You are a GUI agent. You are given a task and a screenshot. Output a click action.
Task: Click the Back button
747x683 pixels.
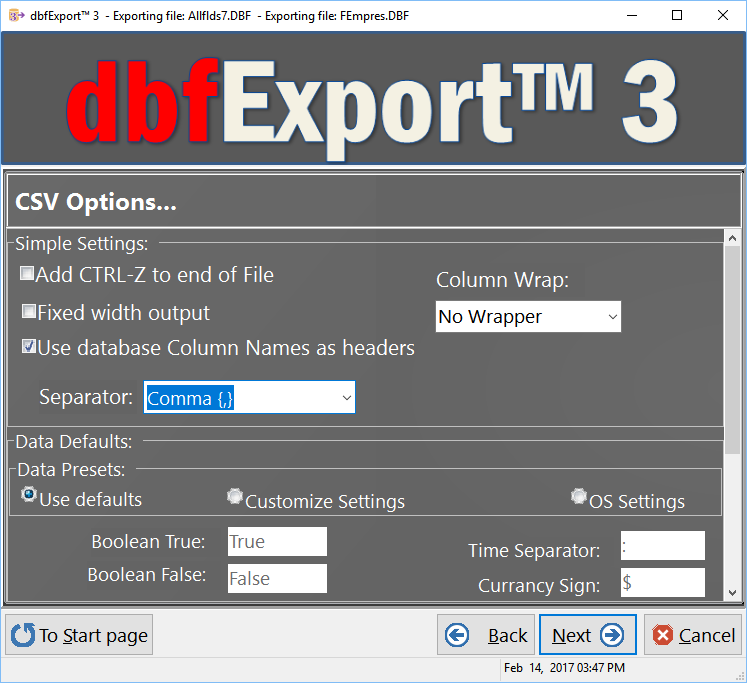tap(487, 635)
